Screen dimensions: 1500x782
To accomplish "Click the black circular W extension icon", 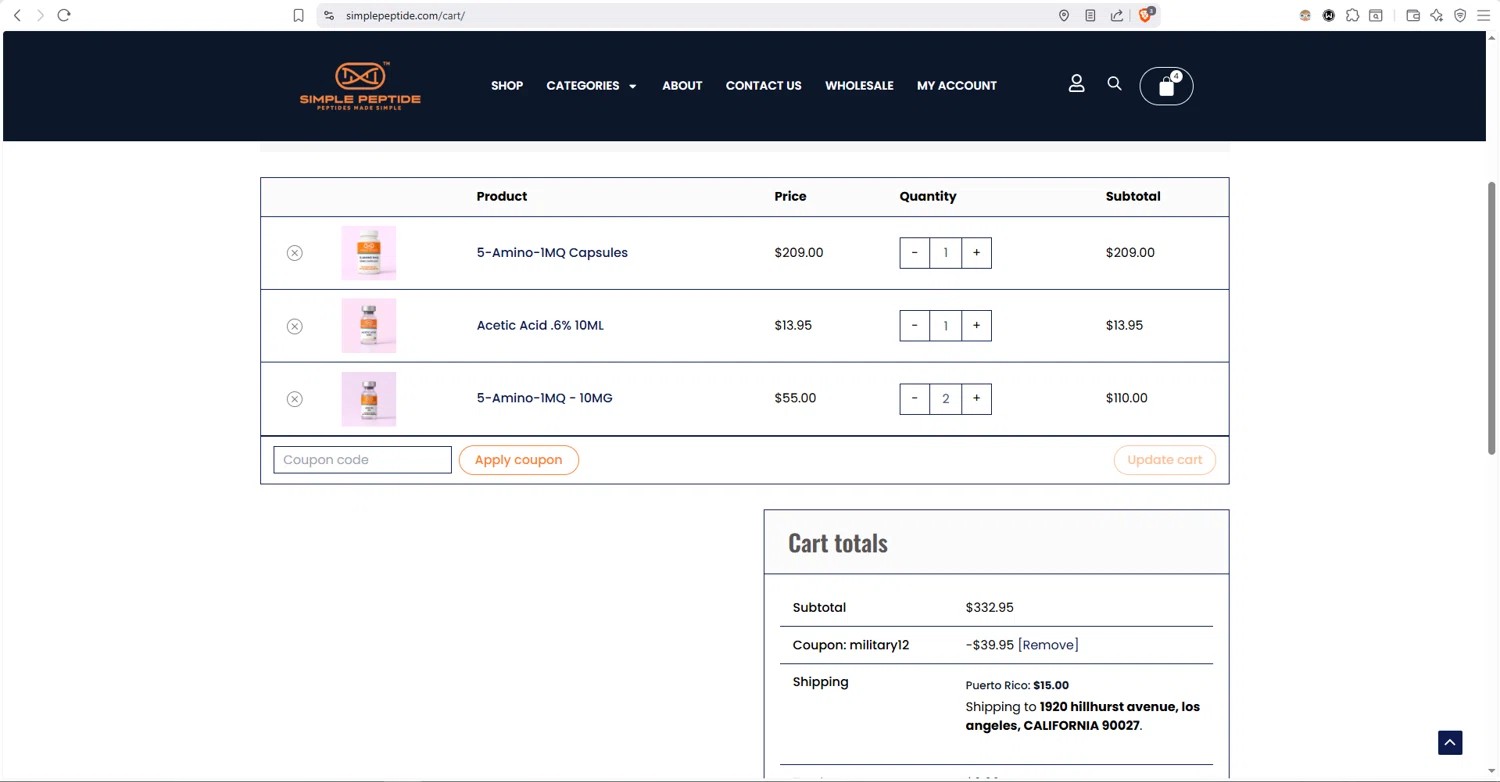I will point(1329,15).
